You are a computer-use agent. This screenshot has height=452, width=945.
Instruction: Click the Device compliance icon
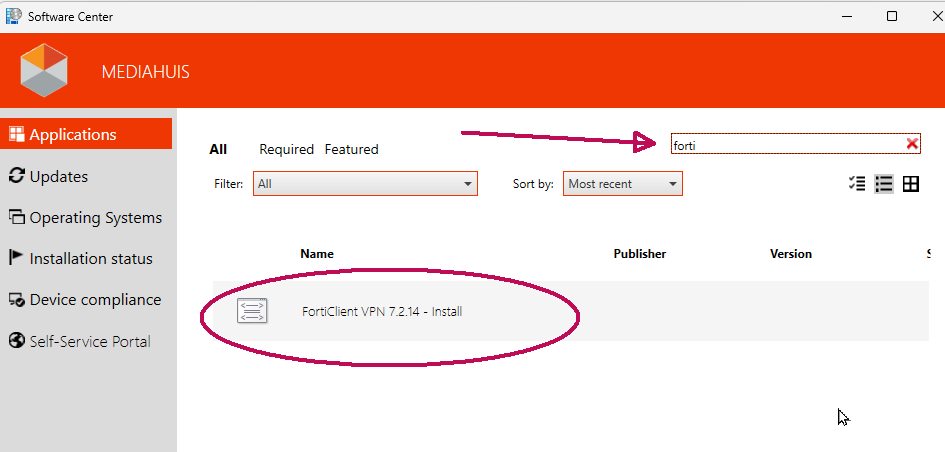coord(16,299)
